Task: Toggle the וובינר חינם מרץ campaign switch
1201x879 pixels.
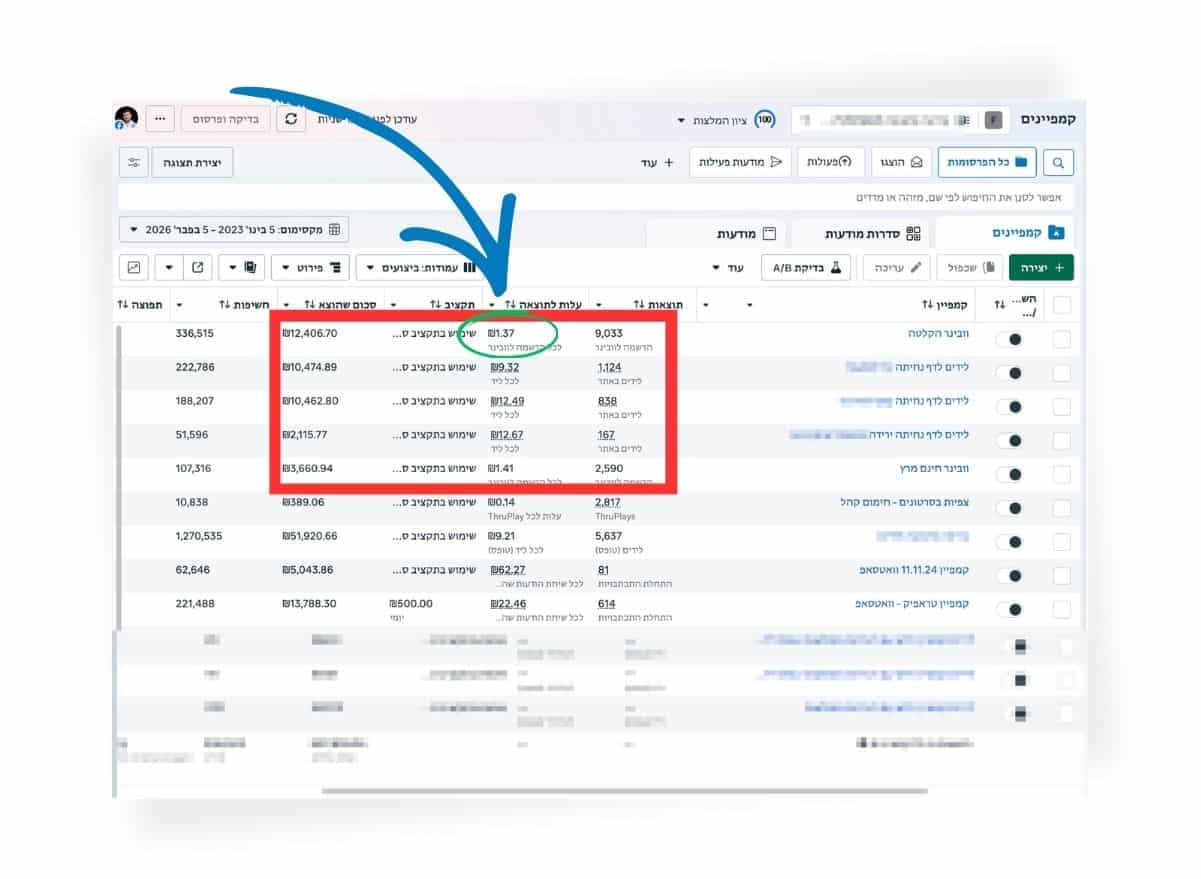Action: [x=1010, y=475]
